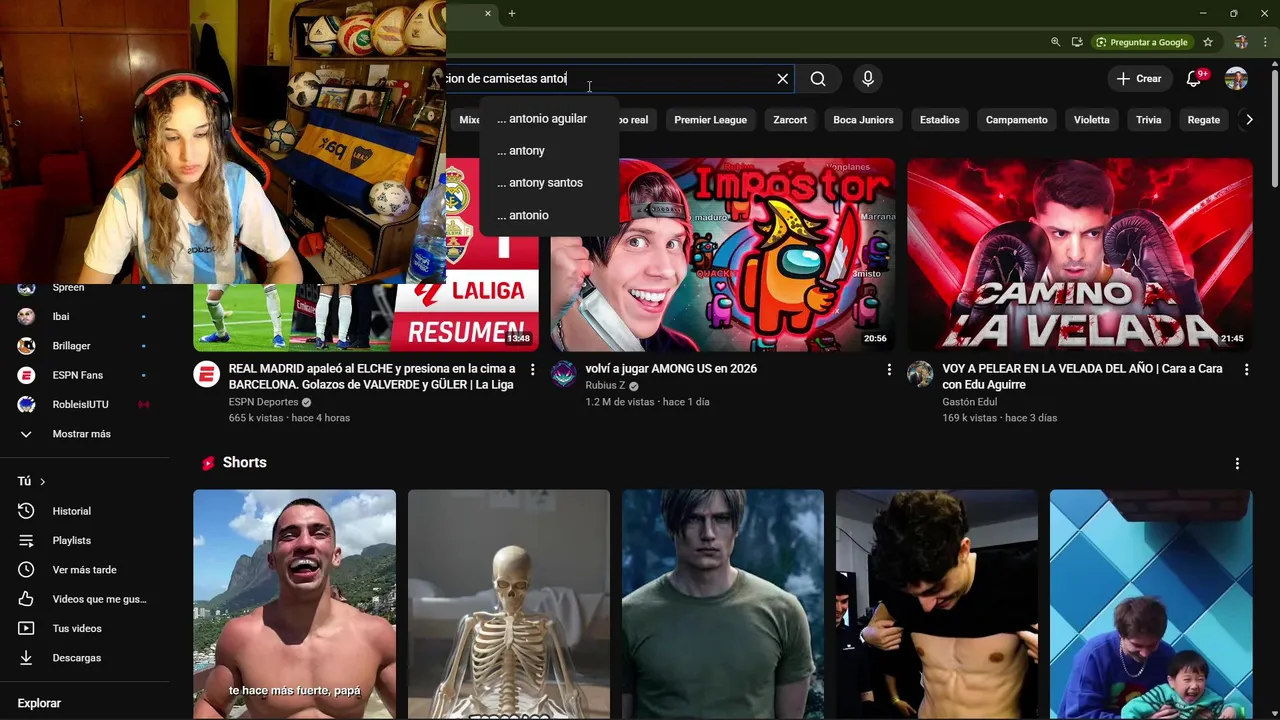This screenshot has height=720, width=1280.
Task: Open the Leon Resident Evil Short
Action: point(722,604)
